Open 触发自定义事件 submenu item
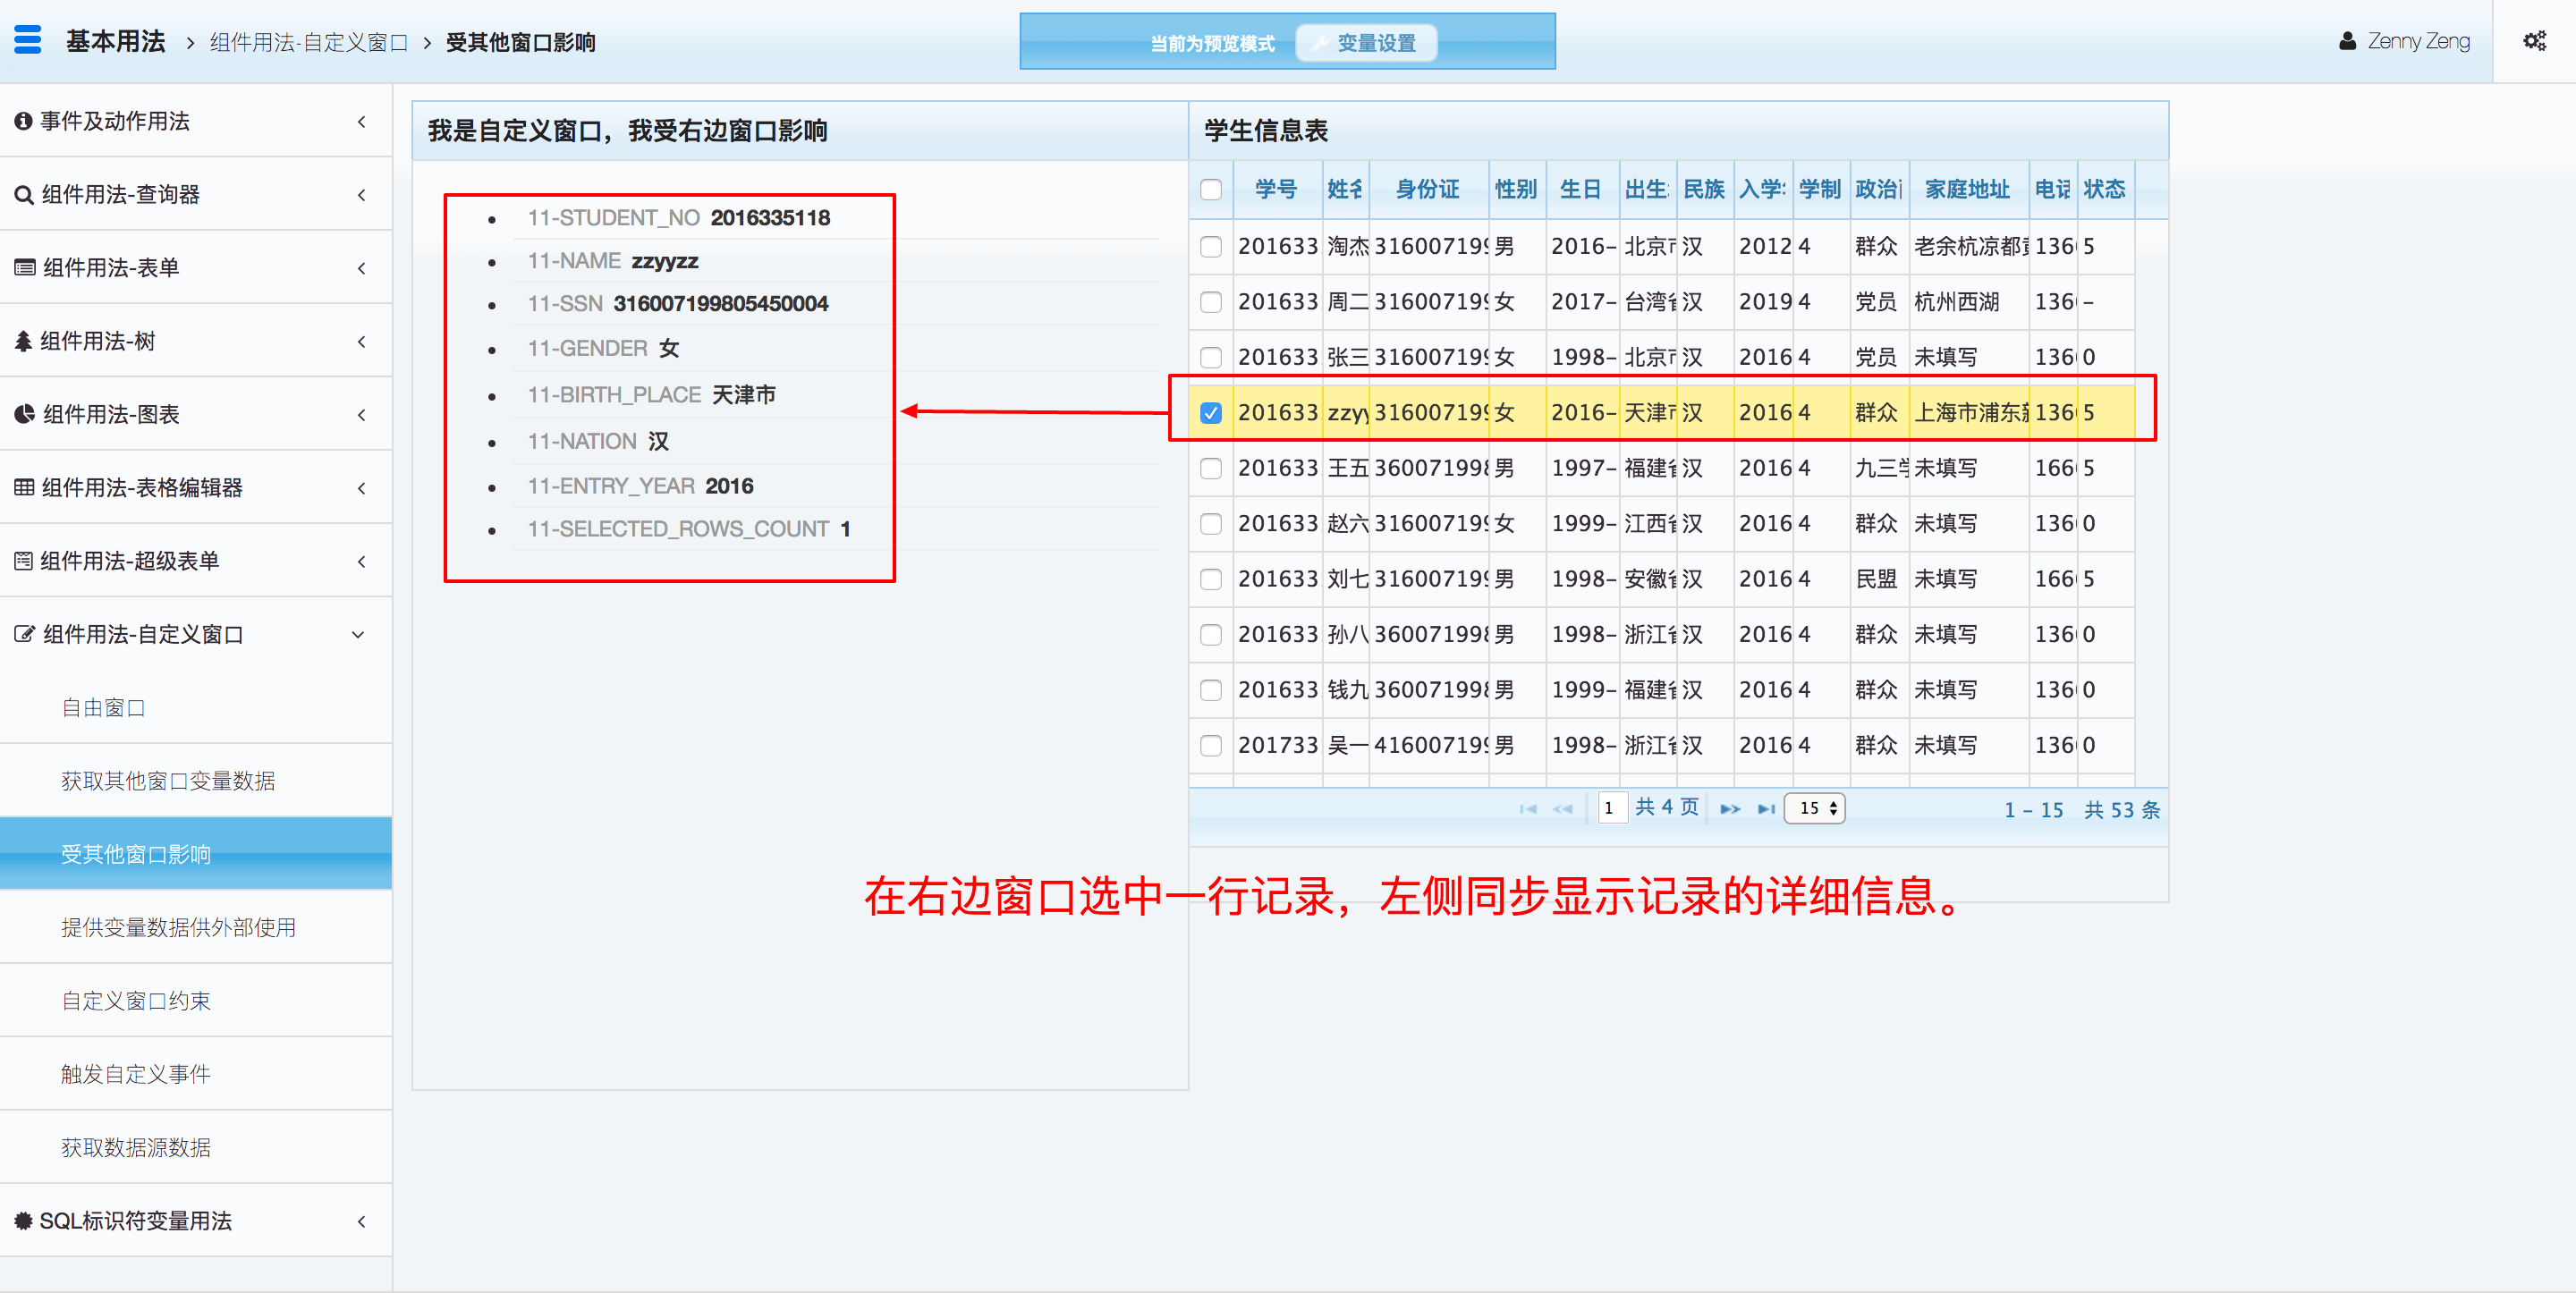Viewport: 2576px width, 1293px height. point(136,1074)
